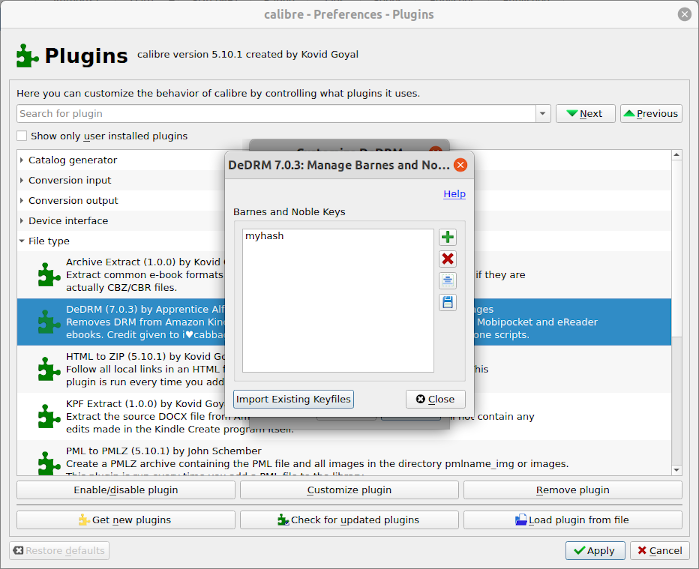Select HTML to ZIP plugin icon
699x569 pixels.
tap(49, 369)
